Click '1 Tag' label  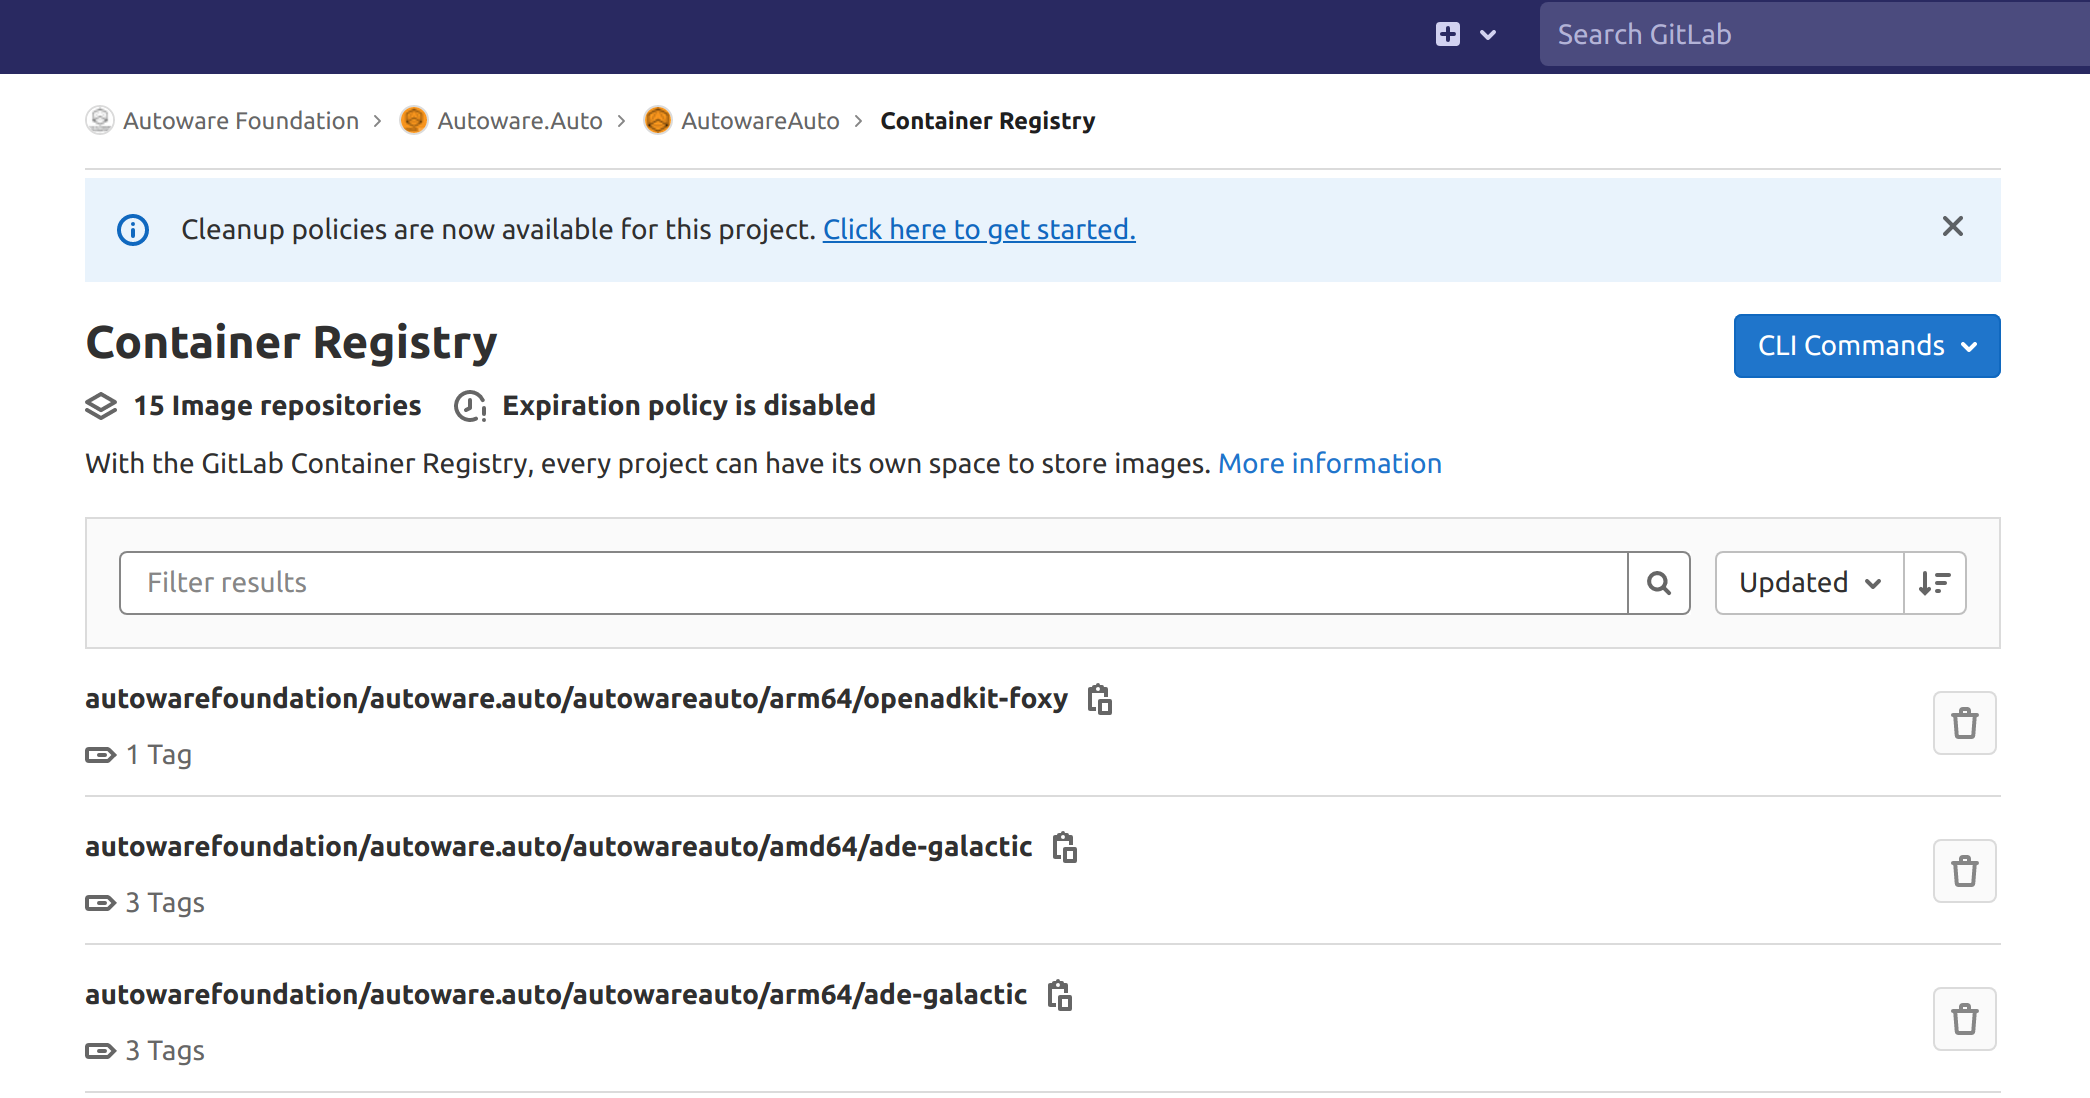[159, 755]
